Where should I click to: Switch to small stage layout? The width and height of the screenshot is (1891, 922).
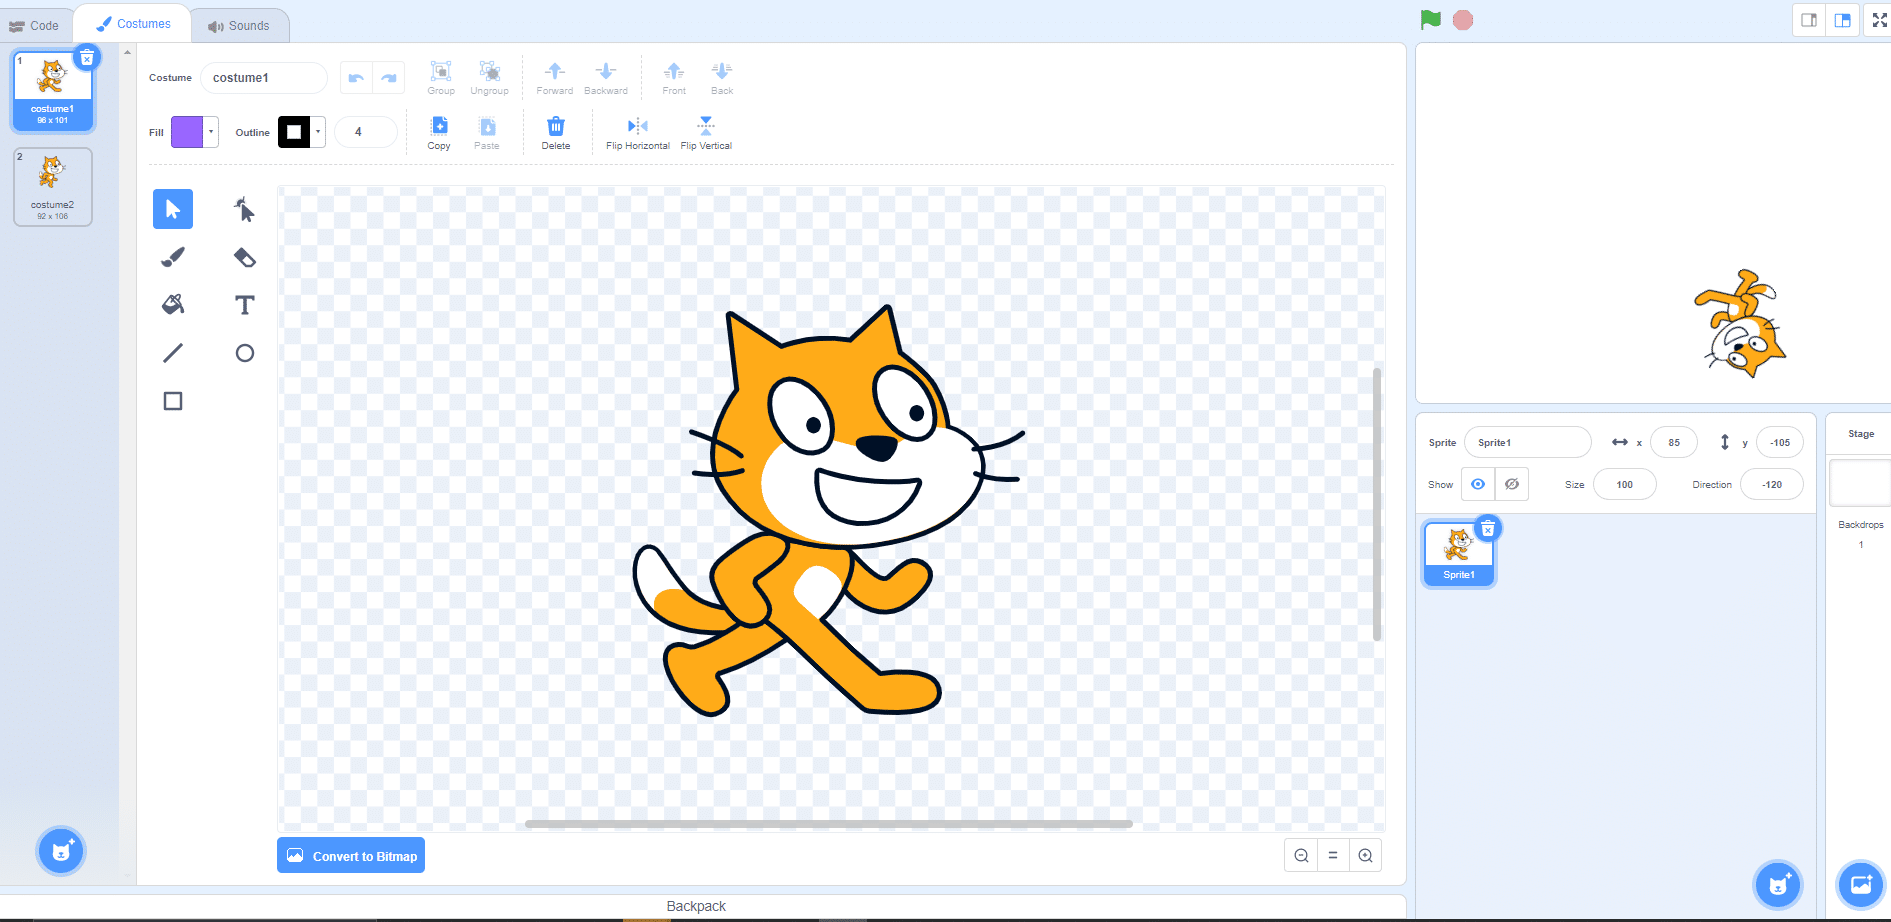pos(1809,20)
